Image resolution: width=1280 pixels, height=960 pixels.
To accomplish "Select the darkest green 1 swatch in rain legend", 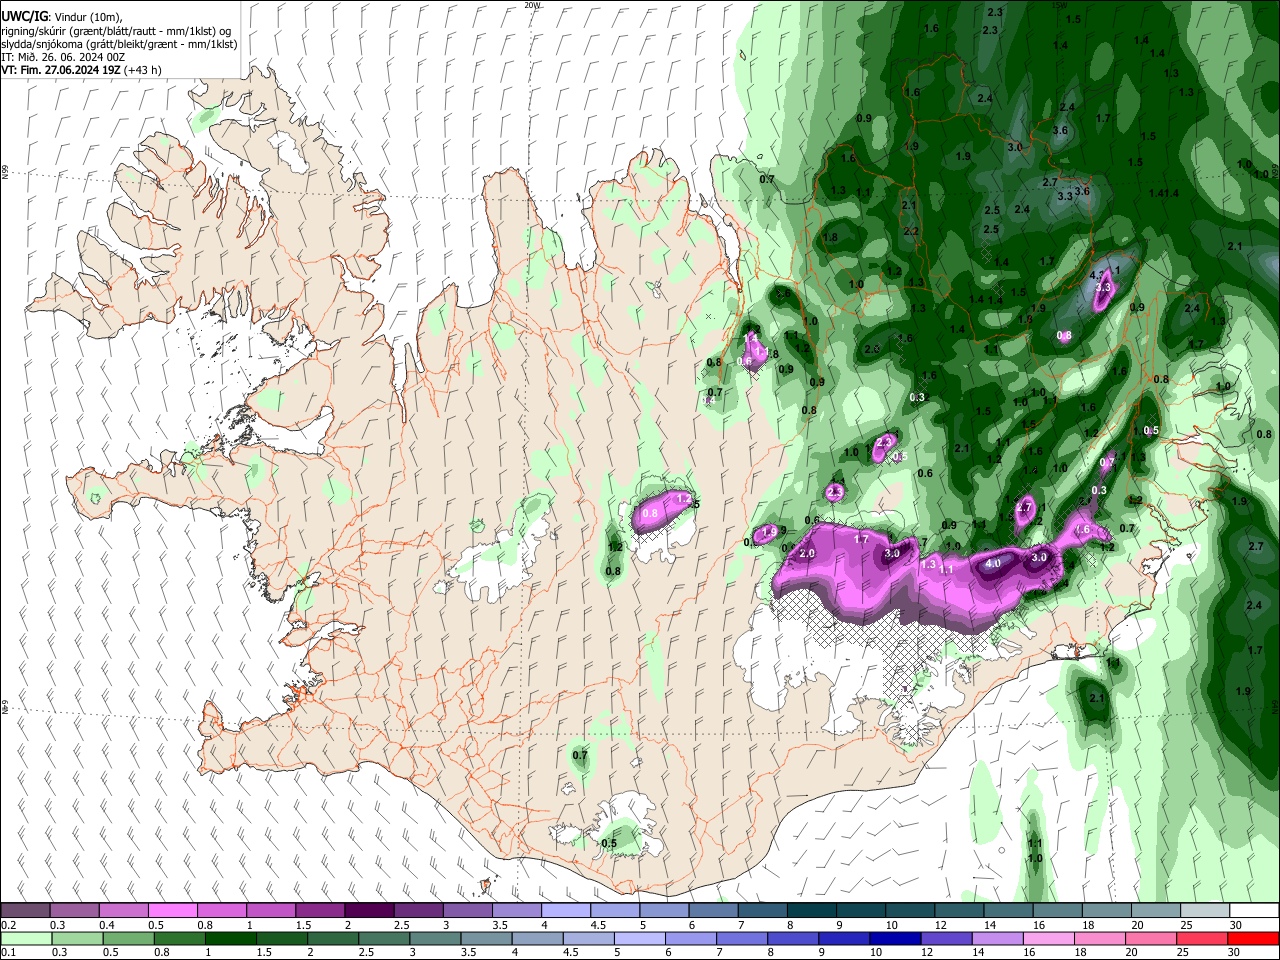I will (230, 938).
